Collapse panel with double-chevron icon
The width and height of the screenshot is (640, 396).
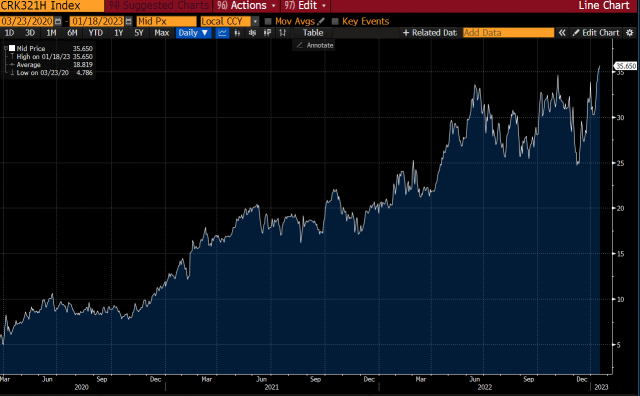point(562,33)
